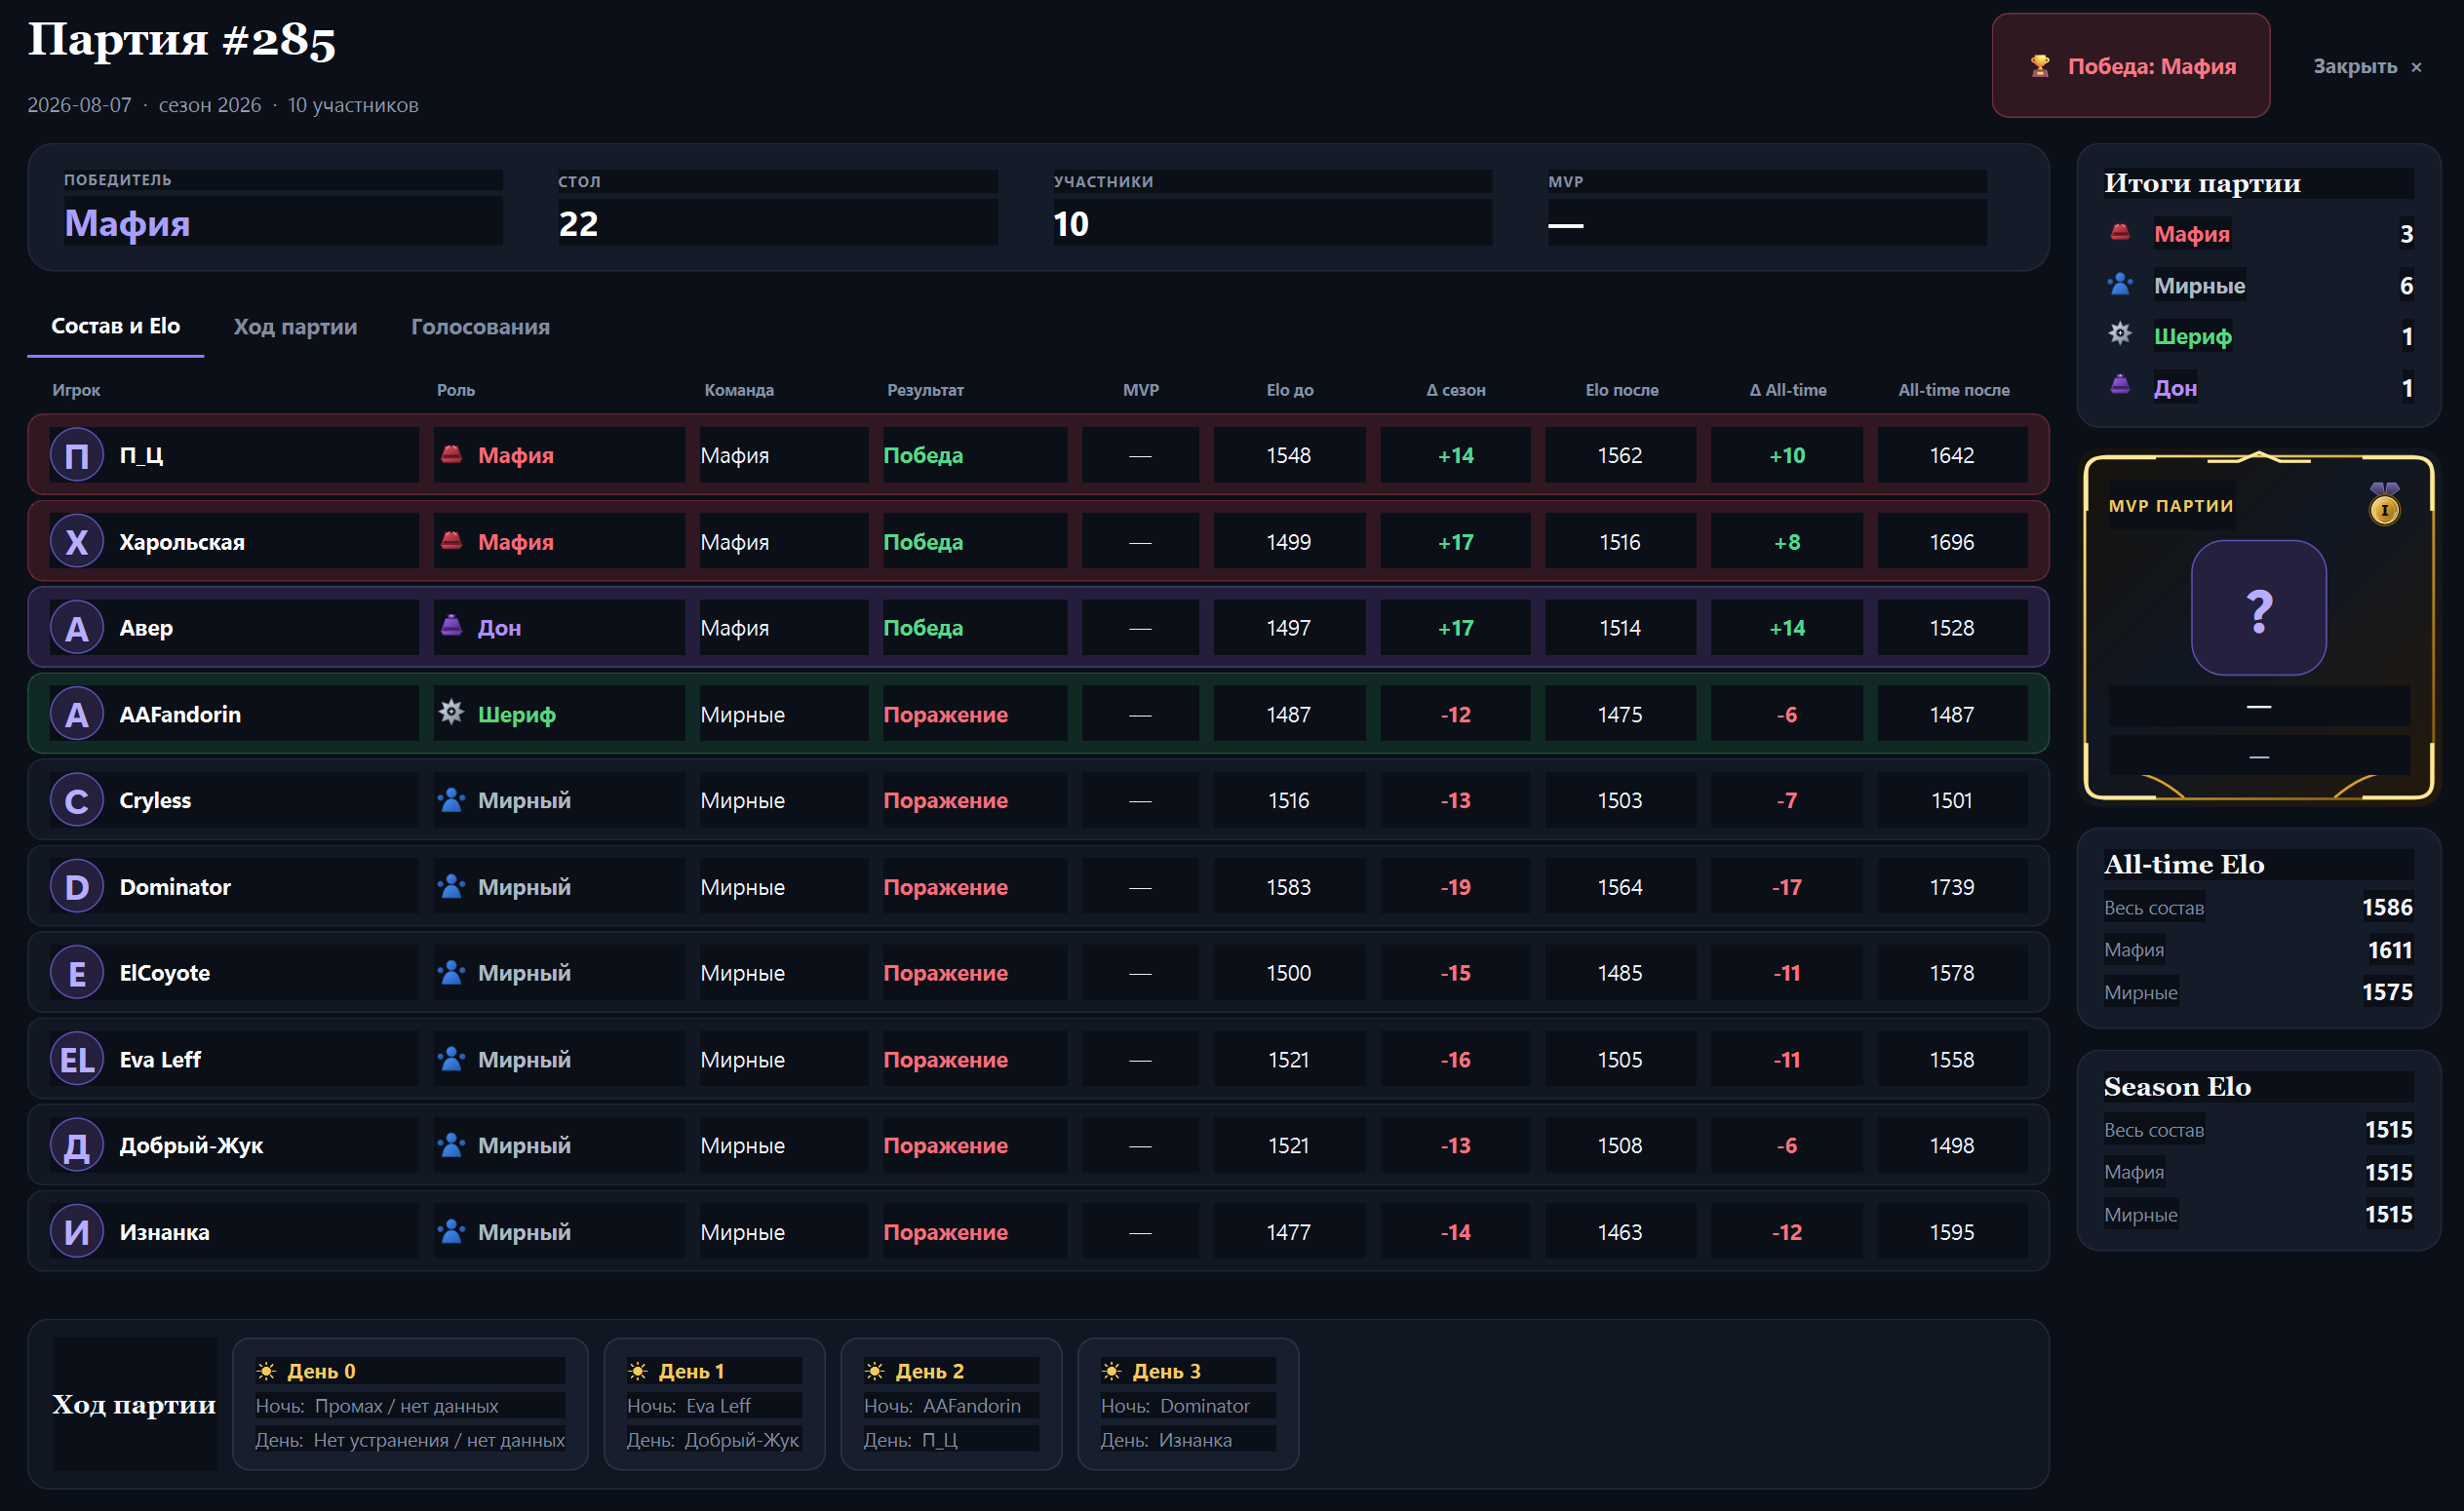
Task: Click the Дон hat icon in Авер's row
Action: click(452, 626)
